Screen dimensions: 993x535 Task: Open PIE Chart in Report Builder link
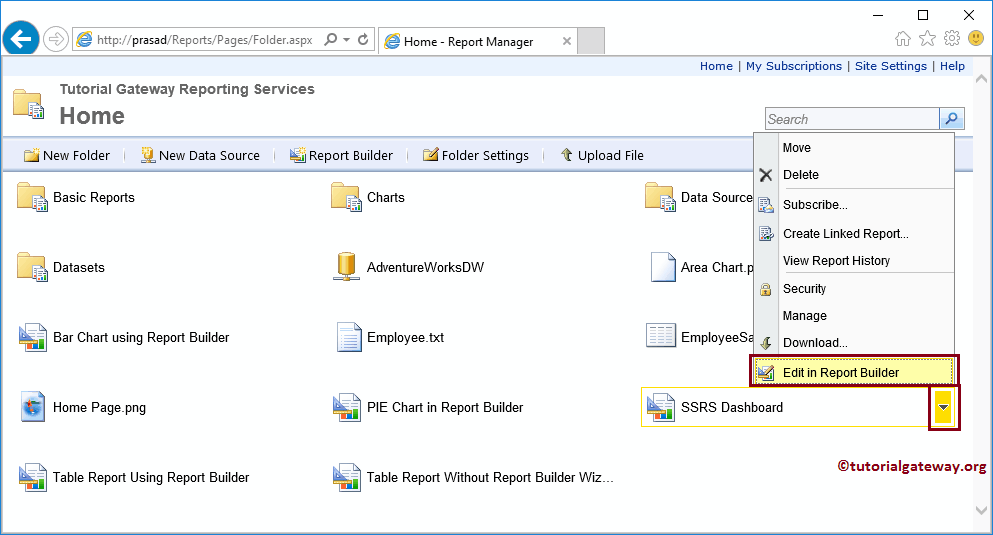click(445, 408)
